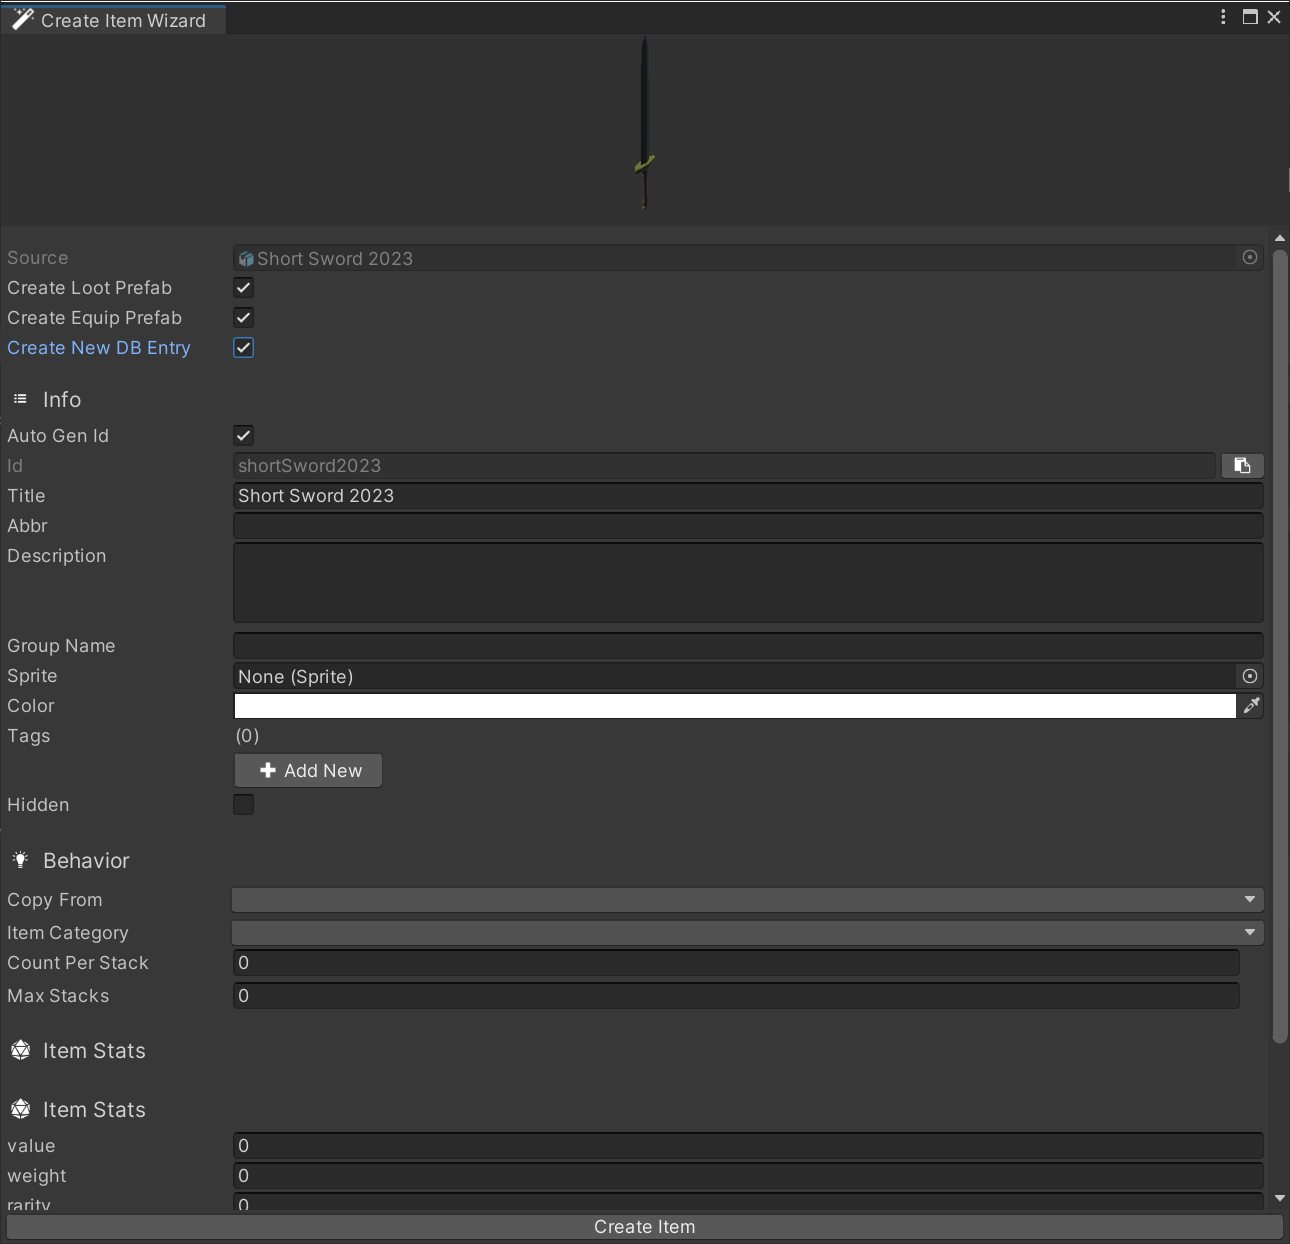Open the Sprite object picker icon

[1249, 676]
